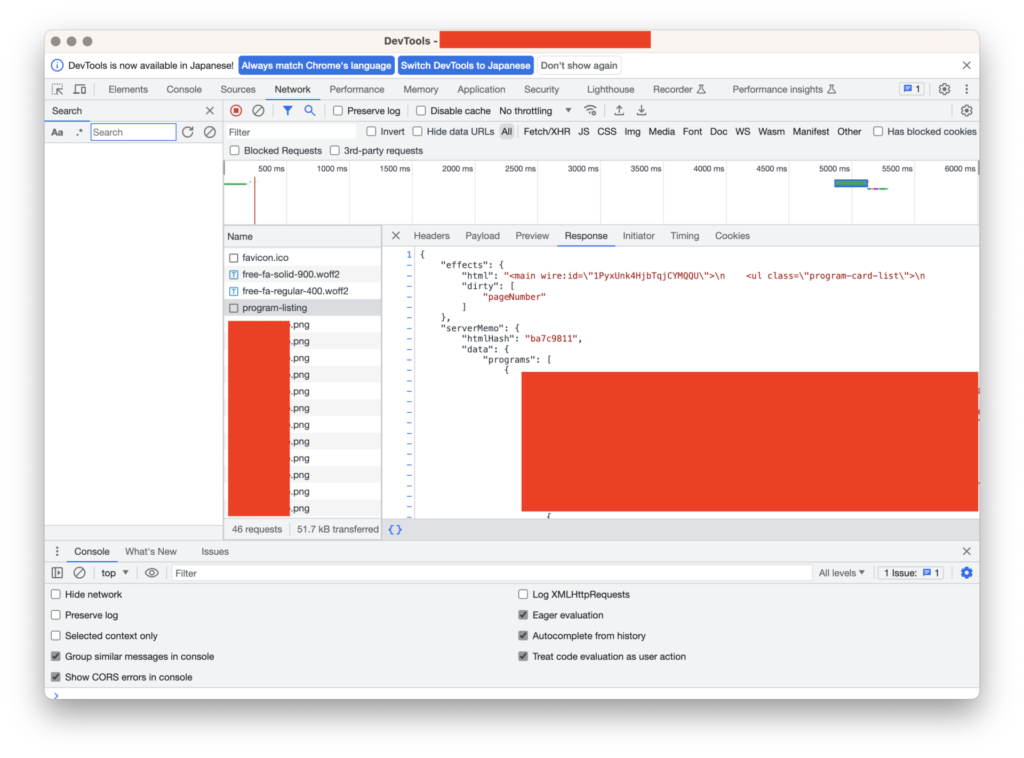Show console sidebar icon
This screenshot has height=758, width=1024.
click(x=57, y=573)
